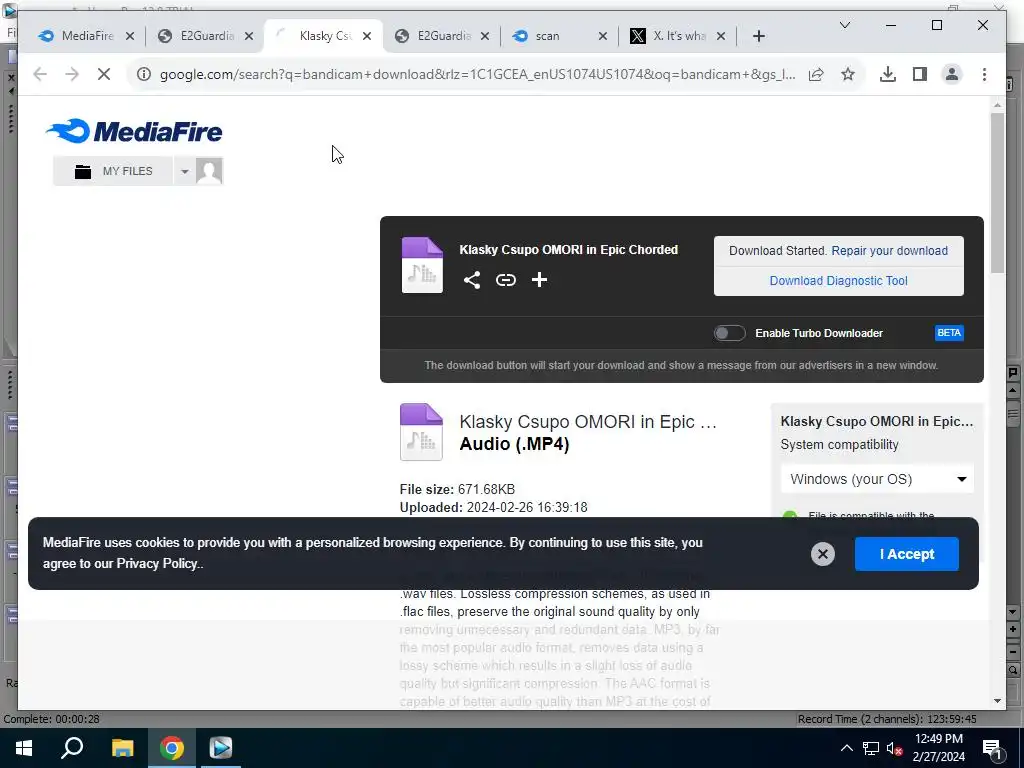Open Chrome three-dot menu
This screenshot has width=1024, height=768.
click(984, 74)
